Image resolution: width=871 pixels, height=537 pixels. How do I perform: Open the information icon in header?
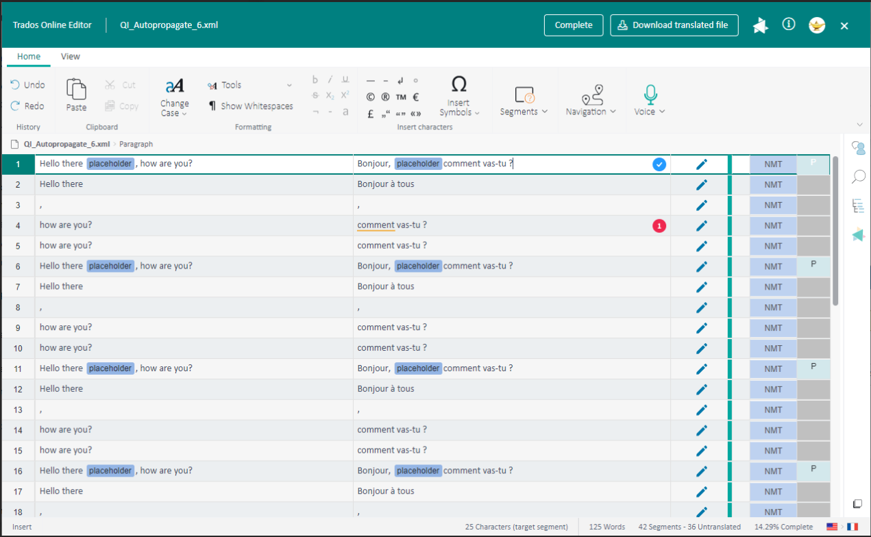(788, 25)
